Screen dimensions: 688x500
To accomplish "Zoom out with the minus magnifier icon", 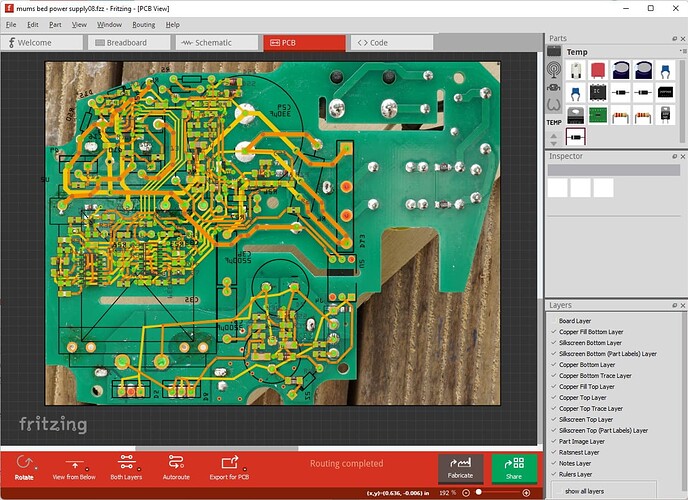I will coord(466,493).
